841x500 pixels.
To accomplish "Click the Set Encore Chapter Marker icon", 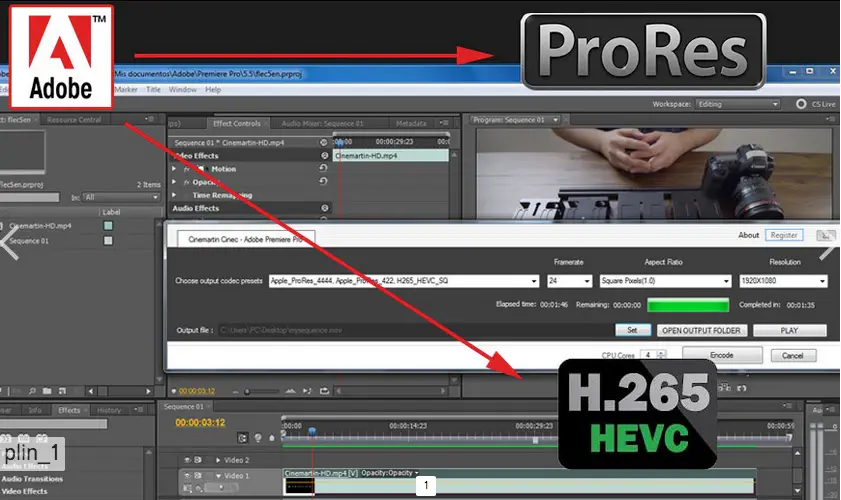I will click(257, 438).
